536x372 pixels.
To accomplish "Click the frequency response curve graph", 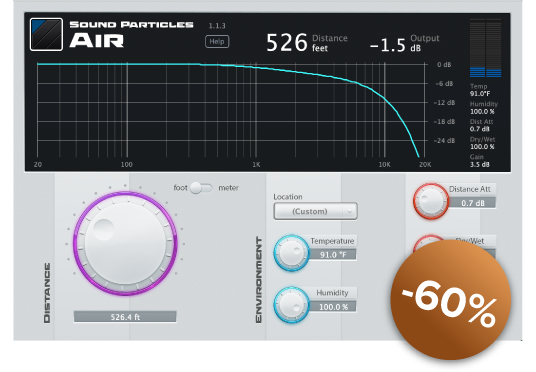I will (231, 110).
